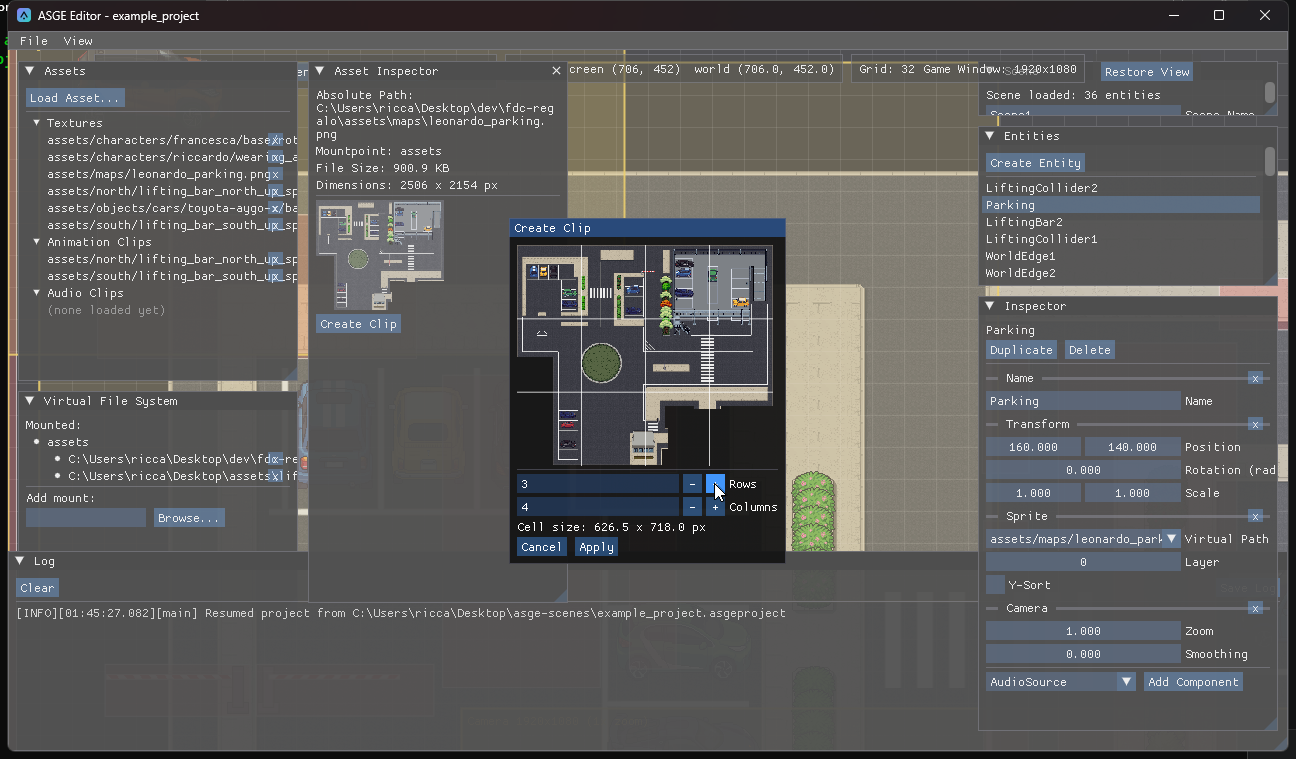
Task: Collapse the Log panel
Action: tap(19, 562)
